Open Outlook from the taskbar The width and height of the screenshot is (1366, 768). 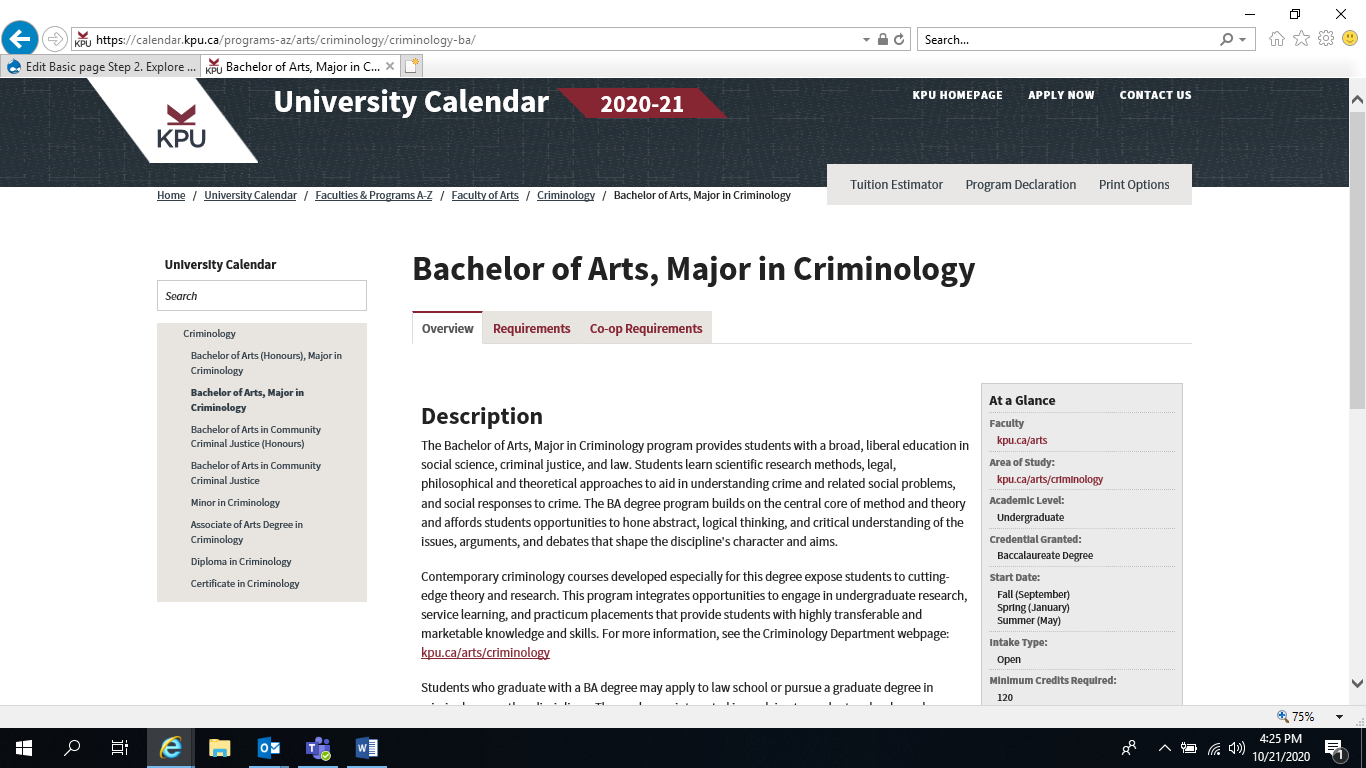coord(268,747)
